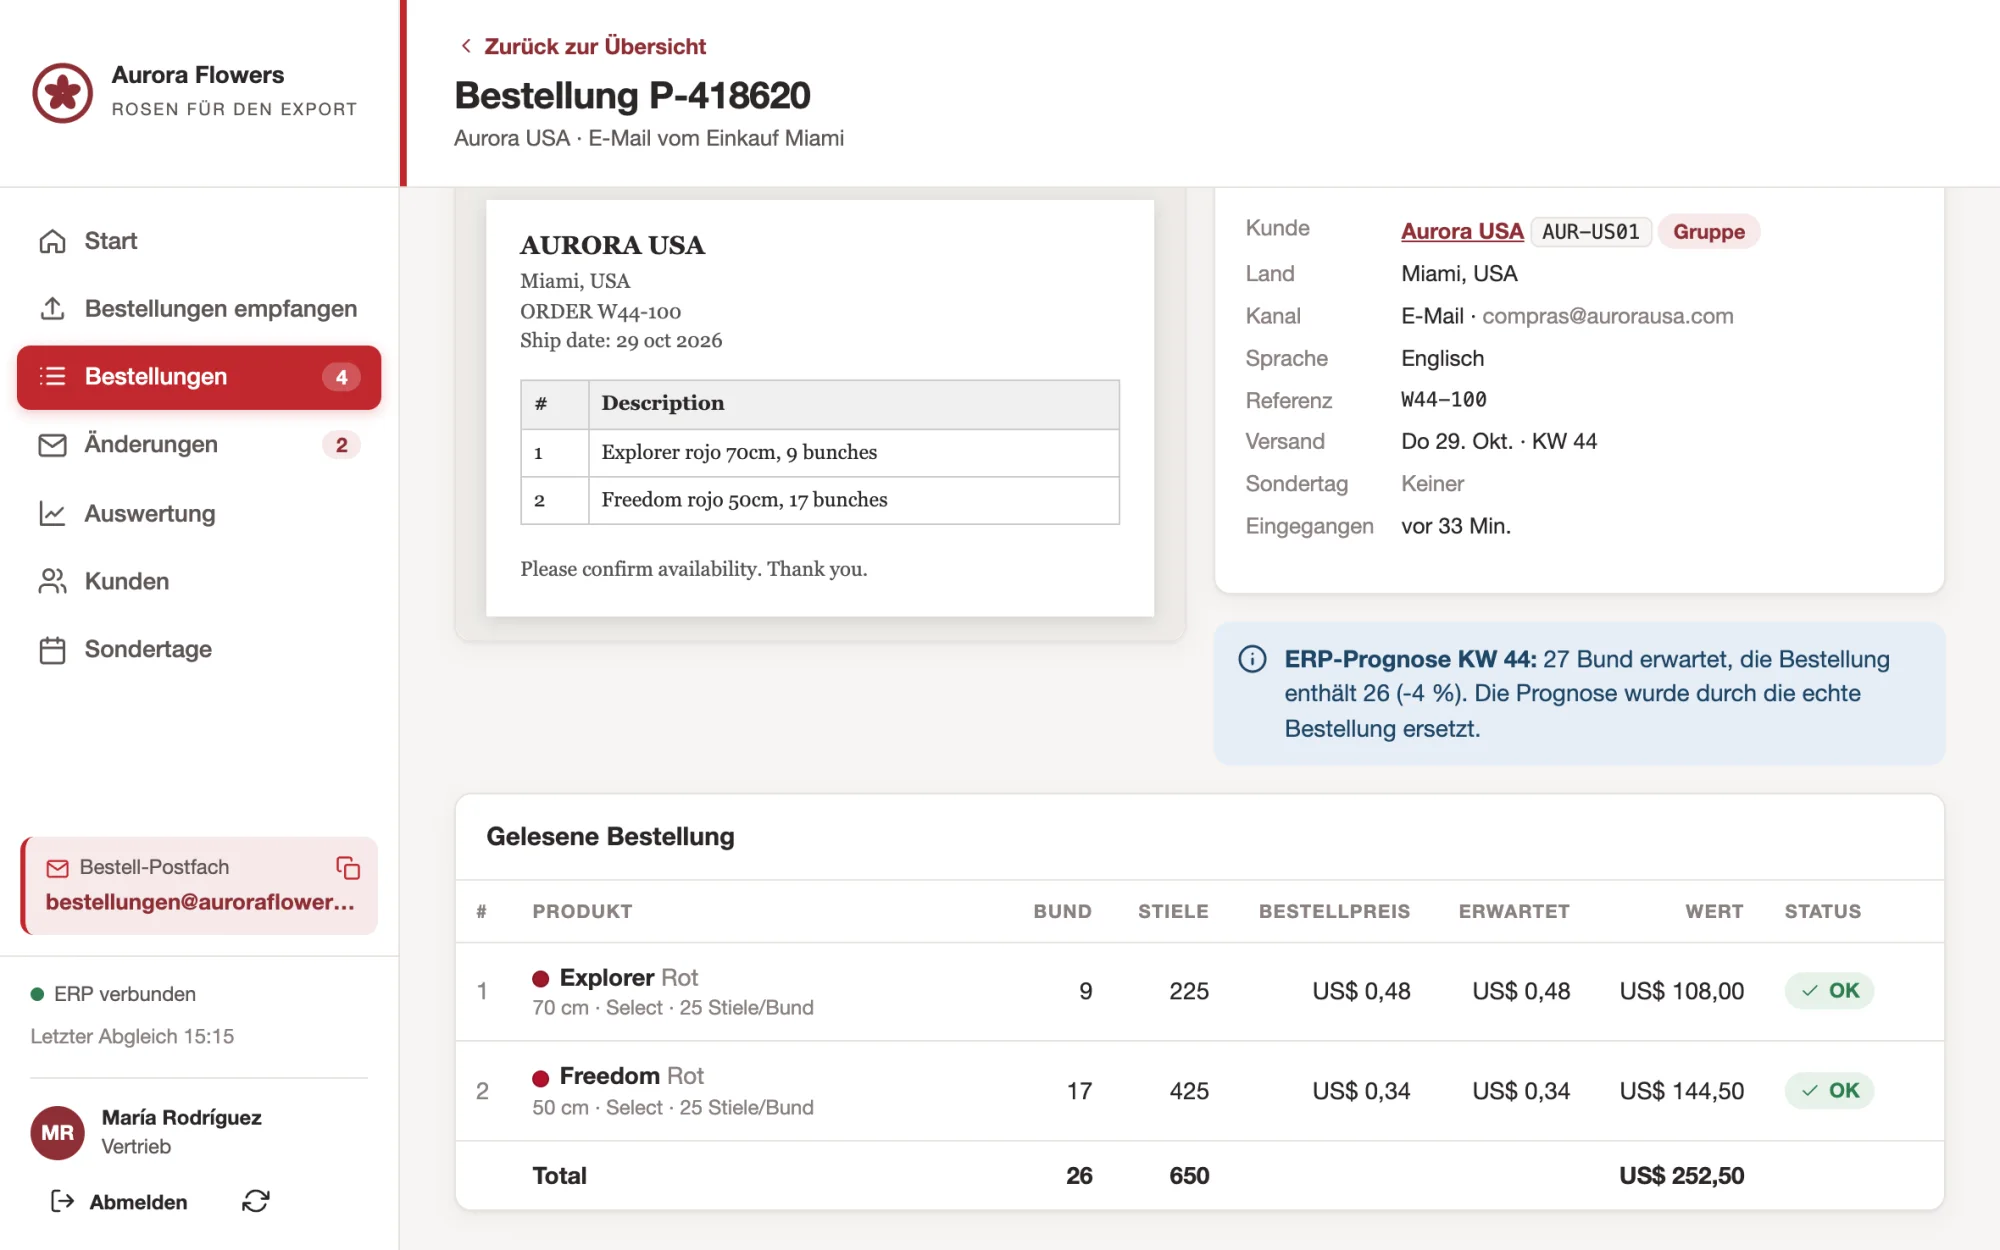
Task: Click the Änderungen badge showing 2
Action: point(341,445)
